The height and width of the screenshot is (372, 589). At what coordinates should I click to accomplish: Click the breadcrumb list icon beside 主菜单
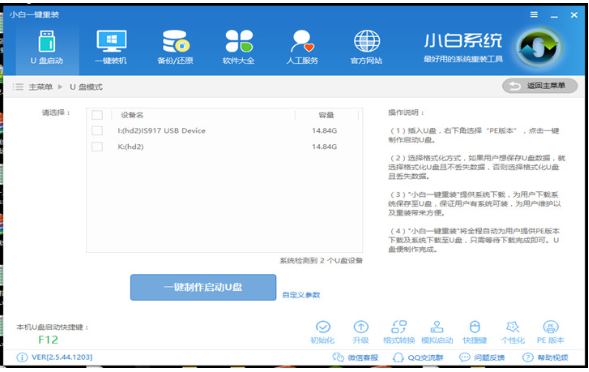tap(18, 87)
